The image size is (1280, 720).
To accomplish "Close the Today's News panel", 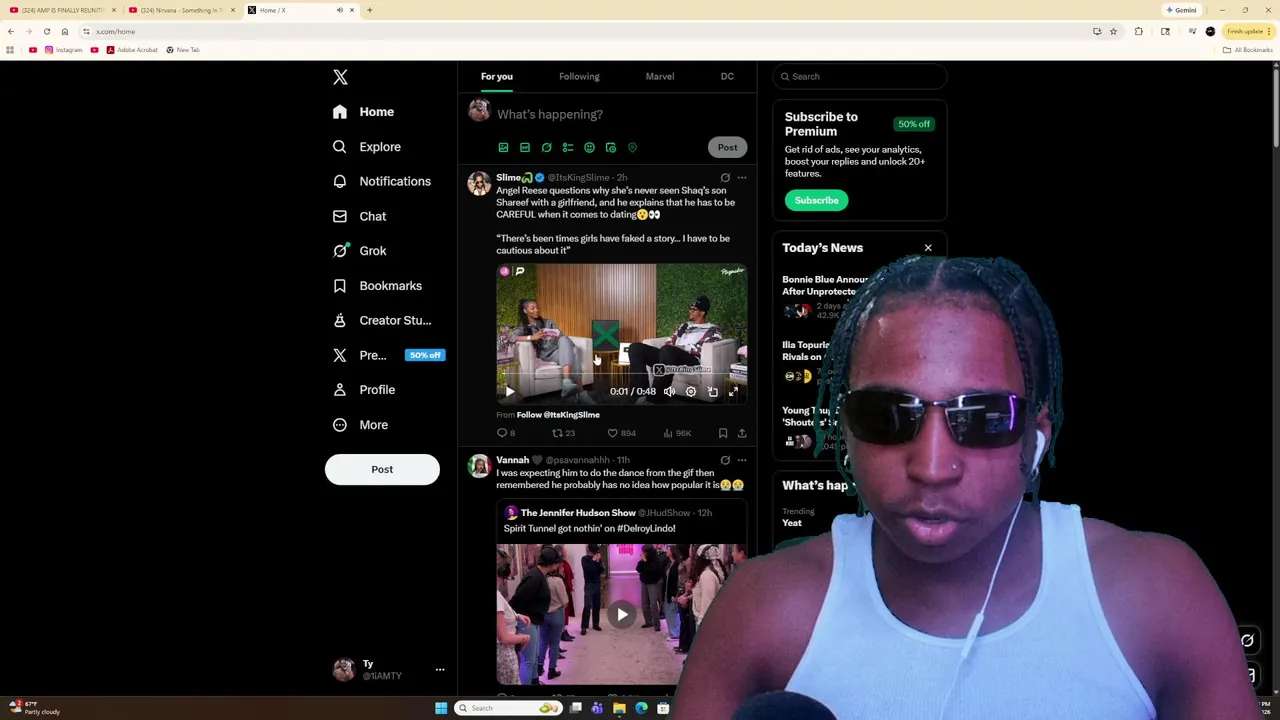I will 928,248.
